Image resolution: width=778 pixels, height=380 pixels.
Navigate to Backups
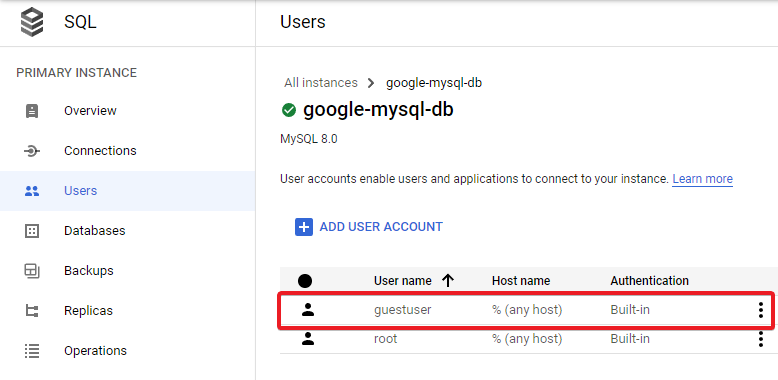(x=89, y=271)
